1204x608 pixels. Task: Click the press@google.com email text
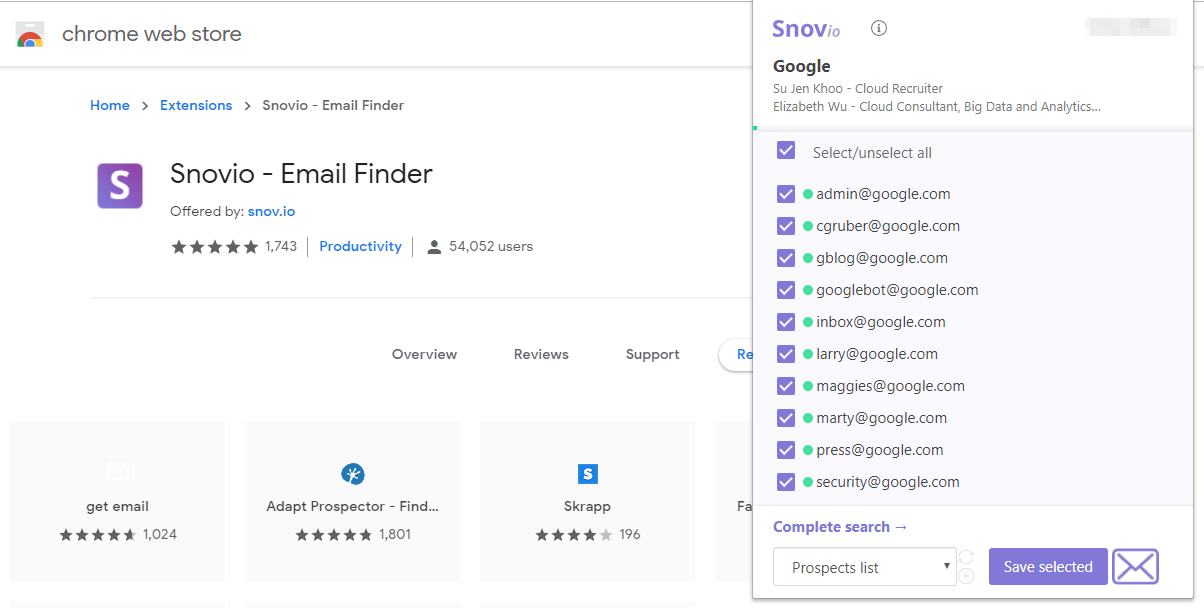[880, 450]
